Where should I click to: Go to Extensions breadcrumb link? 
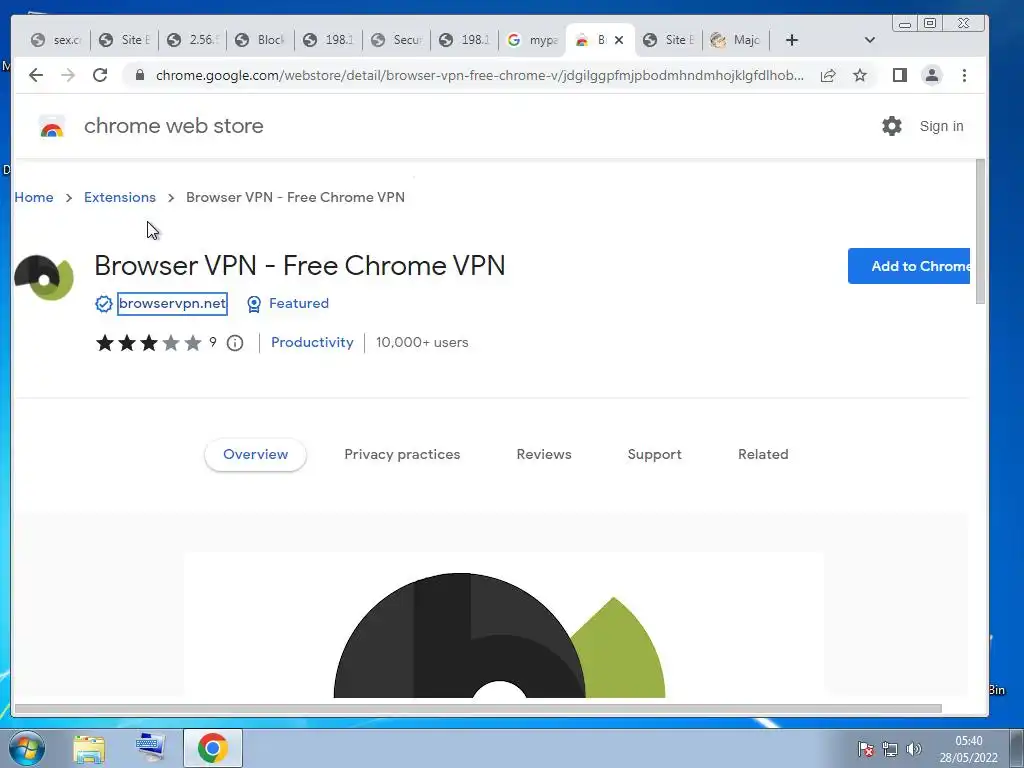tap(120, 197)
